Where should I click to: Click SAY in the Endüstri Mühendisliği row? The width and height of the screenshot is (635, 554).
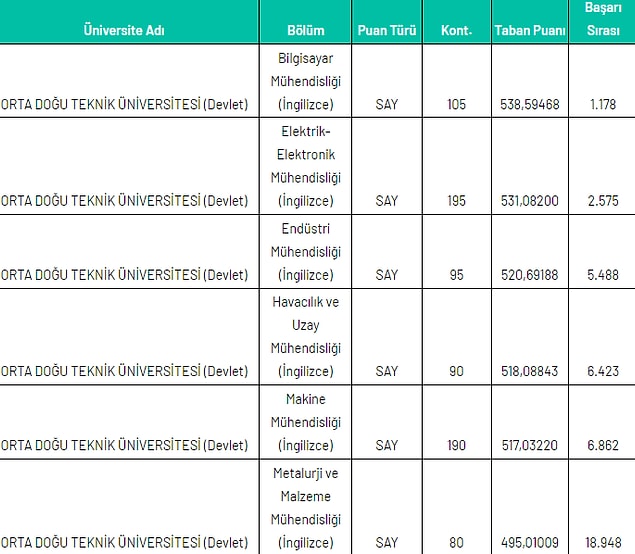[x=387, y=275]
